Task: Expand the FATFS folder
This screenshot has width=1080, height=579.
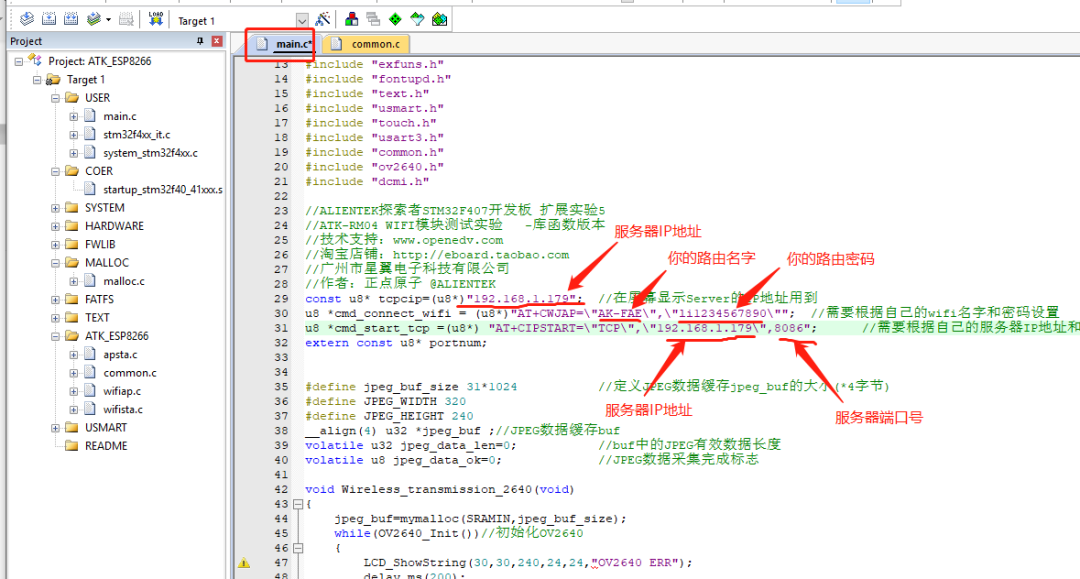Action: click(x=55, y=299)
